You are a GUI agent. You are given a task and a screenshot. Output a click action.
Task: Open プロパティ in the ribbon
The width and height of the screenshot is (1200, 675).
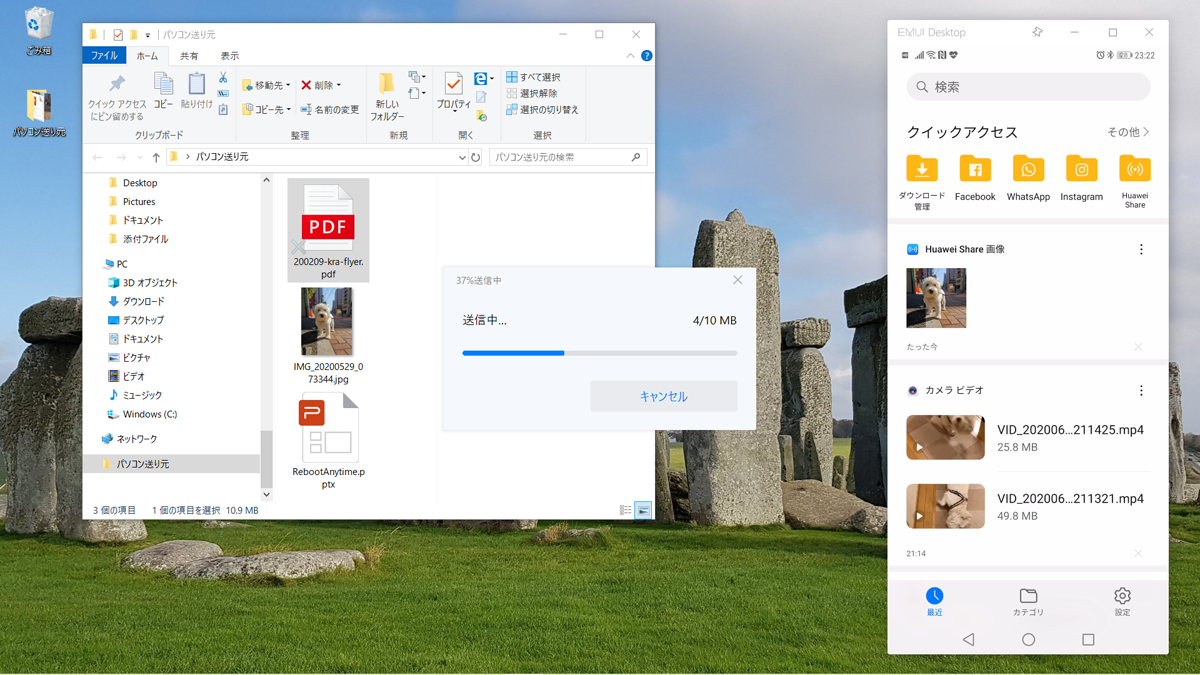tap(453, 91)
